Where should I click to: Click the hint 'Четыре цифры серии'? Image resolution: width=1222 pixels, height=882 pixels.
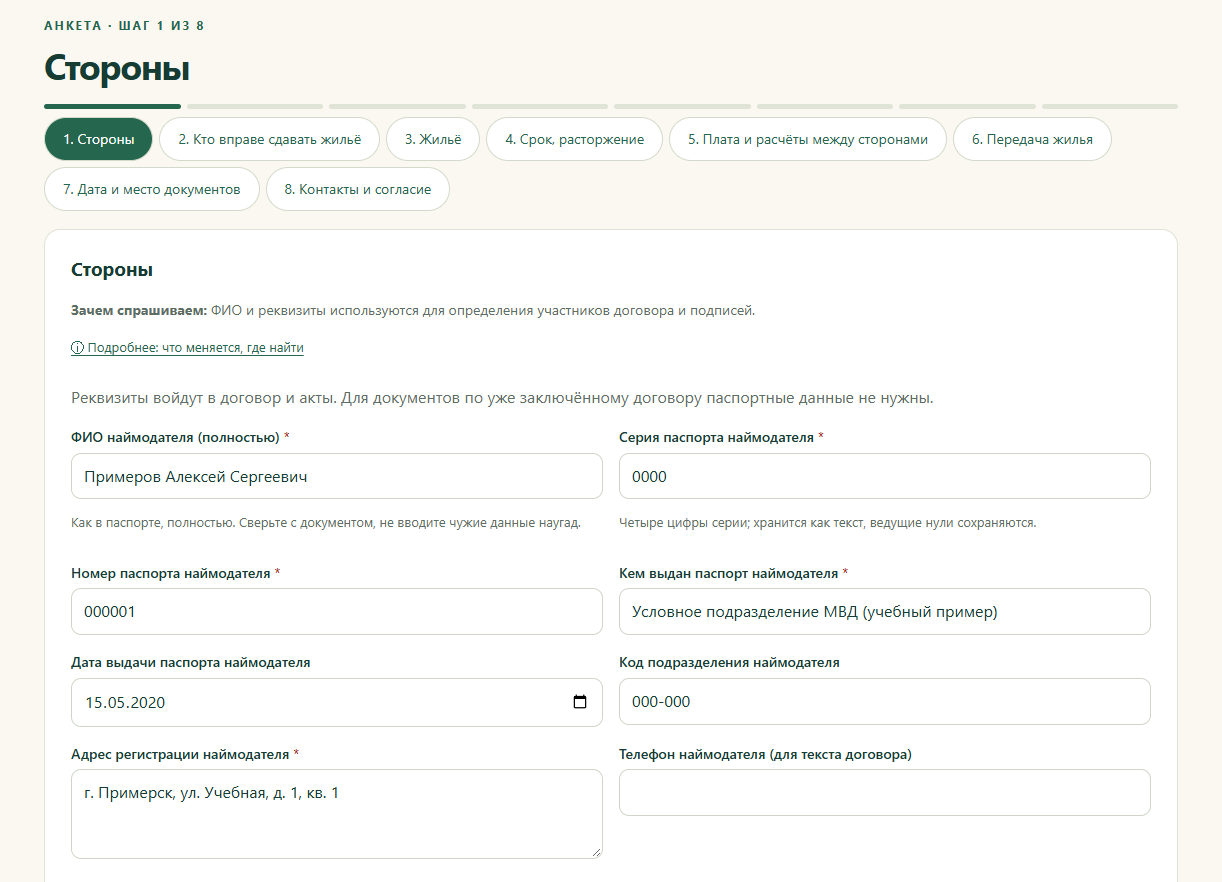pos(828,522)
